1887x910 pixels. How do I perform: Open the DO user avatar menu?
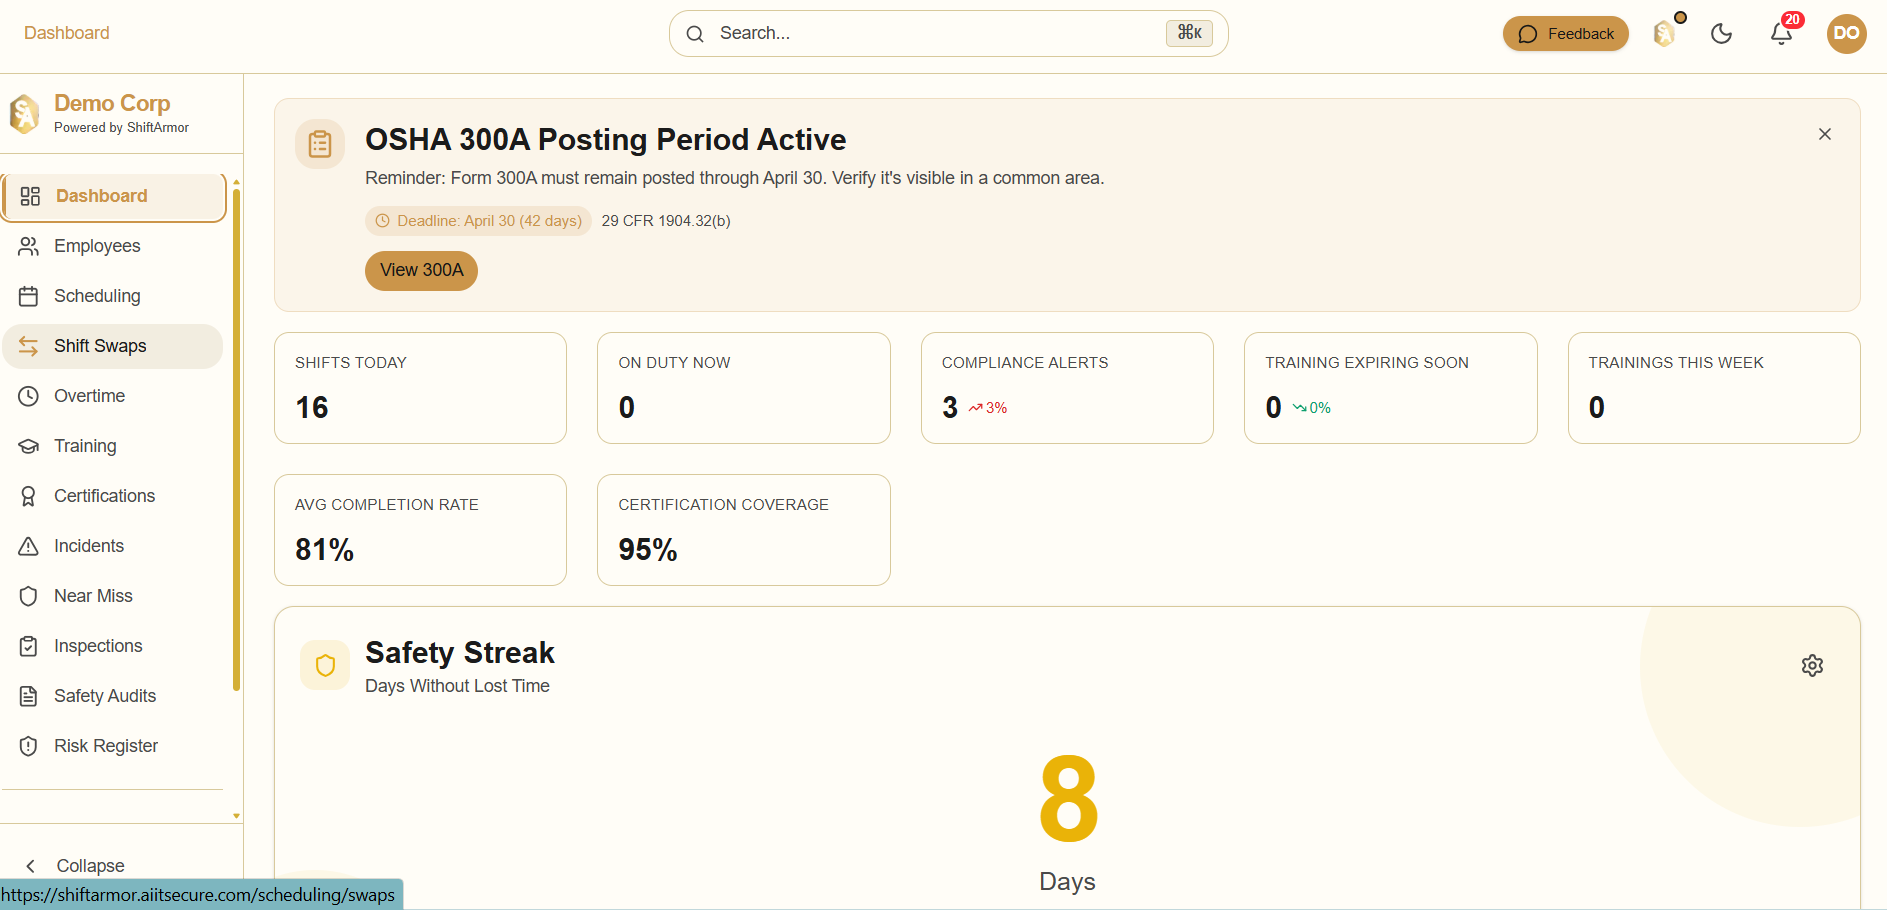coord(1846,34)
